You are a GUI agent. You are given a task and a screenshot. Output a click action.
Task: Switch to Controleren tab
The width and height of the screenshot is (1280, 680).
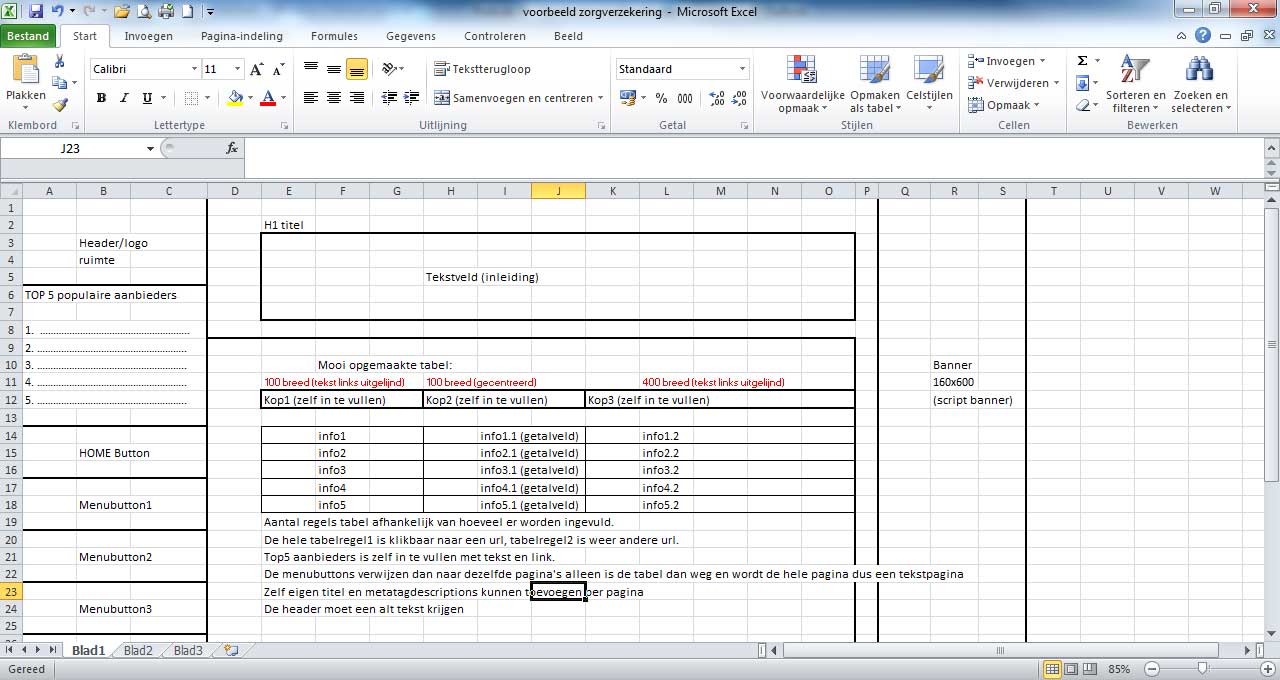point(495,36)
